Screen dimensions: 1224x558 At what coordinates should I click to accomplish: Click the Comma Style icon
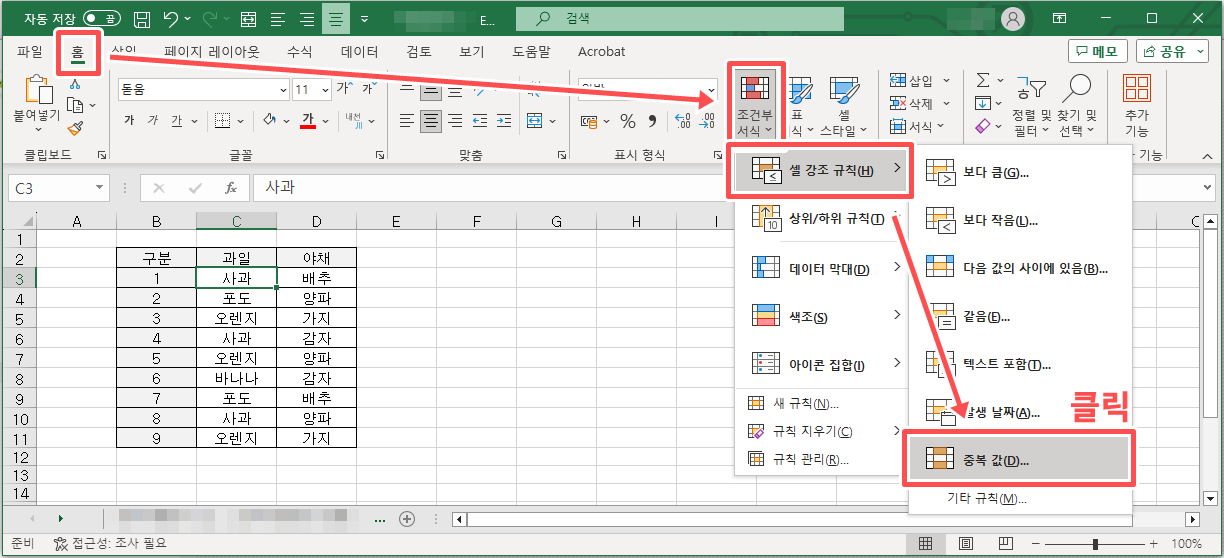[653, 121]
